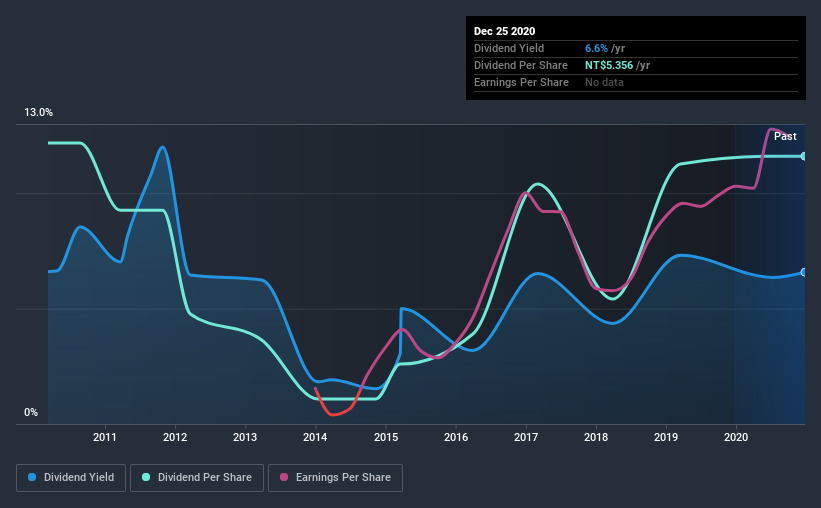Click the tooltip Dividend Yield row label

coord(509,48)
